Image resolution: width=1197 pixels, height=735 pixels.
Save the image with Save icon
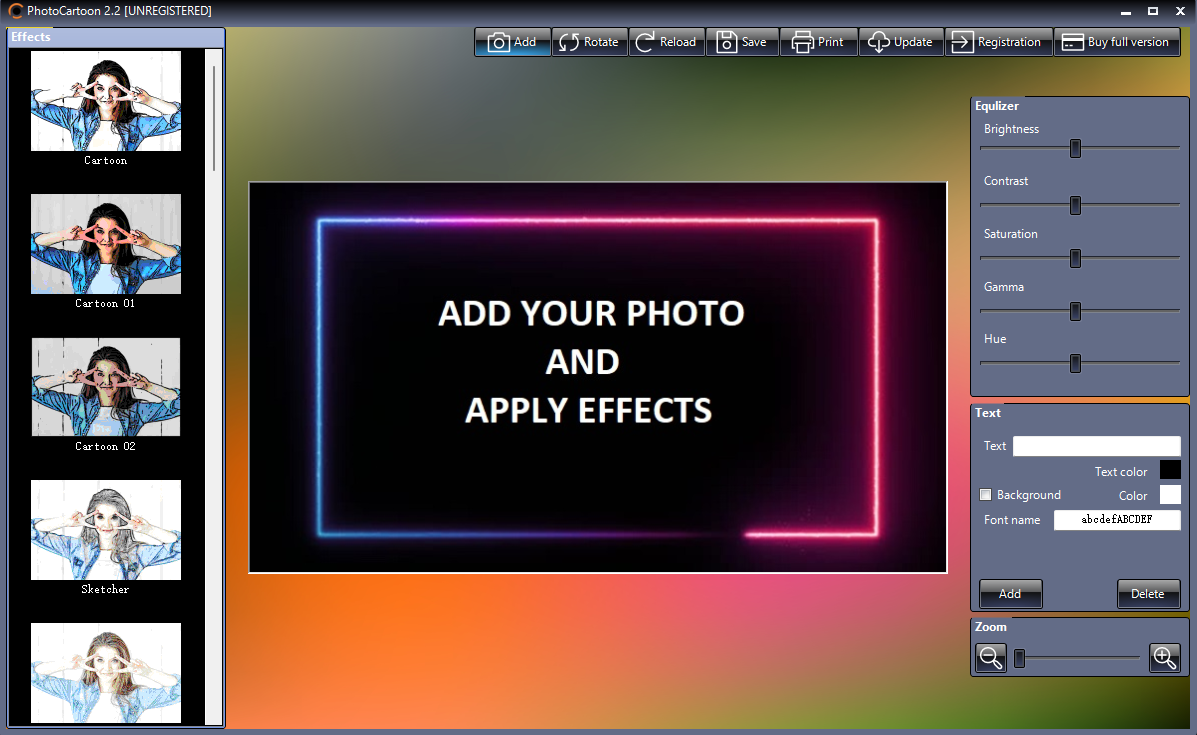coord(742,42)
